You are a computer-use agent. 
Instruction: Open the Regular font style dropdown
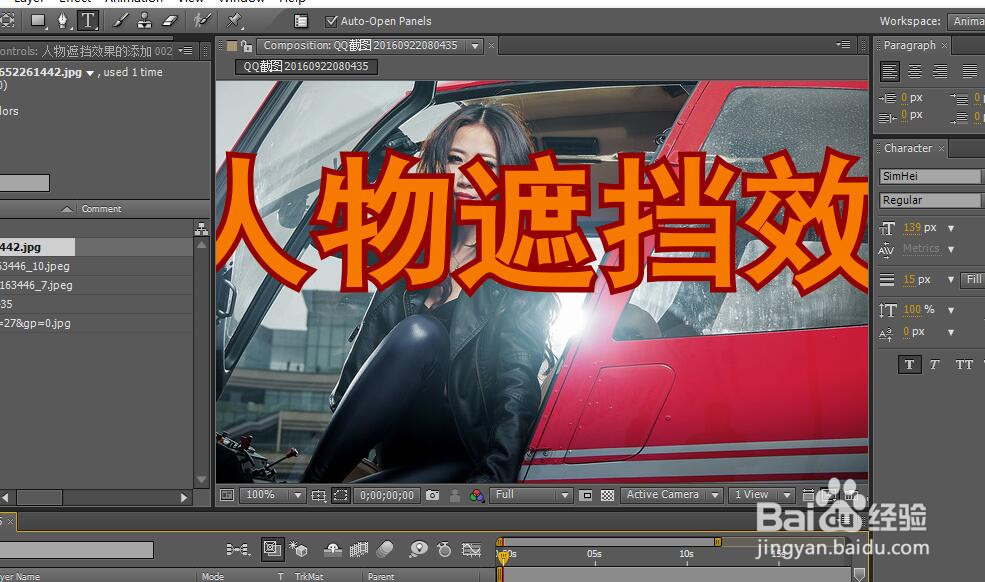coord(931,200)
